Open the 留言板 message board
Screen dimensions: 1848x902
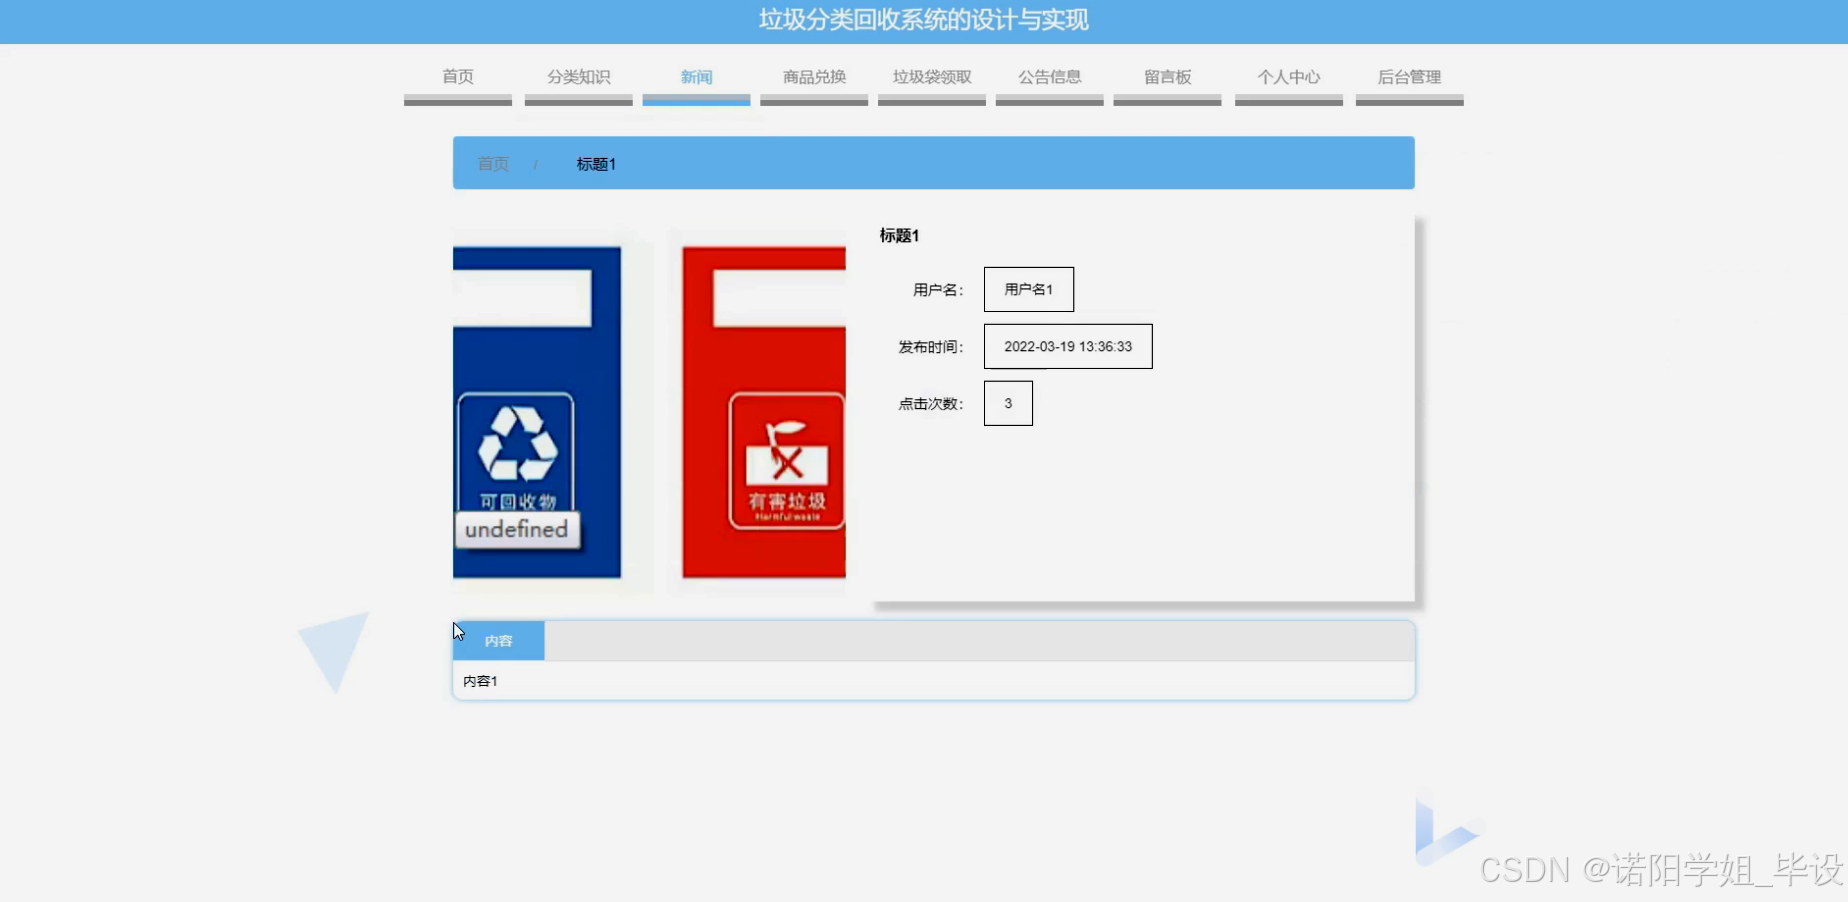[1167, 77]
